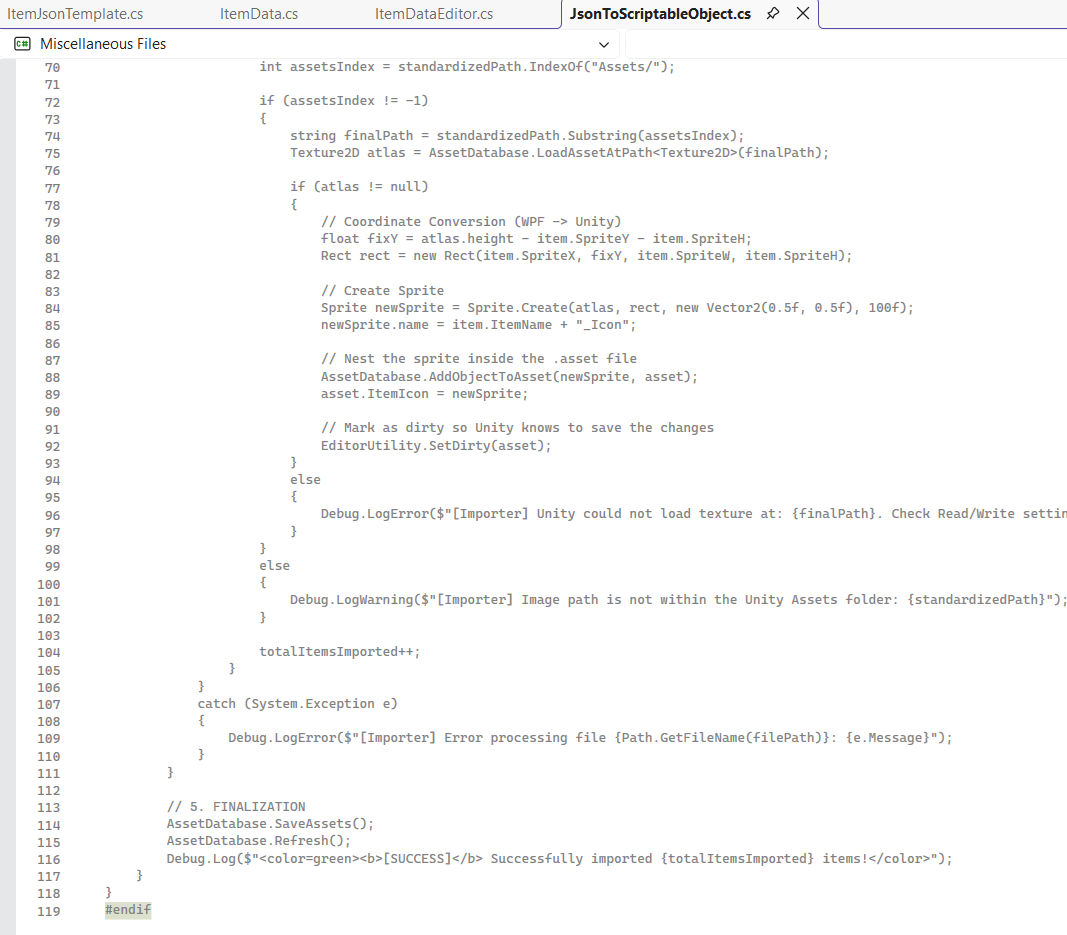The width and height of the screenshot is (1067, 935).
Task: Click the catch (System.Exception e) line
Action: pos(297,704)
